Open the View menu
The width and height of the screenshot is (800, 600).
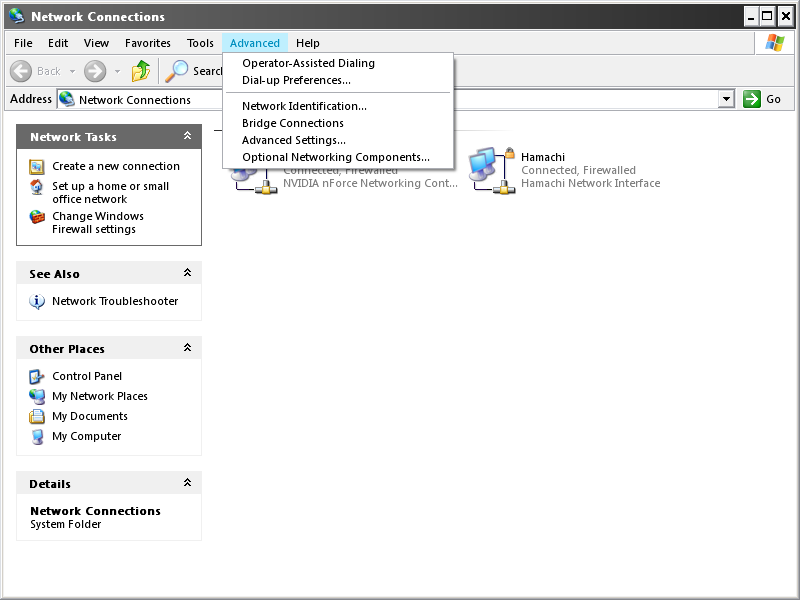click(x=96, y=43)
